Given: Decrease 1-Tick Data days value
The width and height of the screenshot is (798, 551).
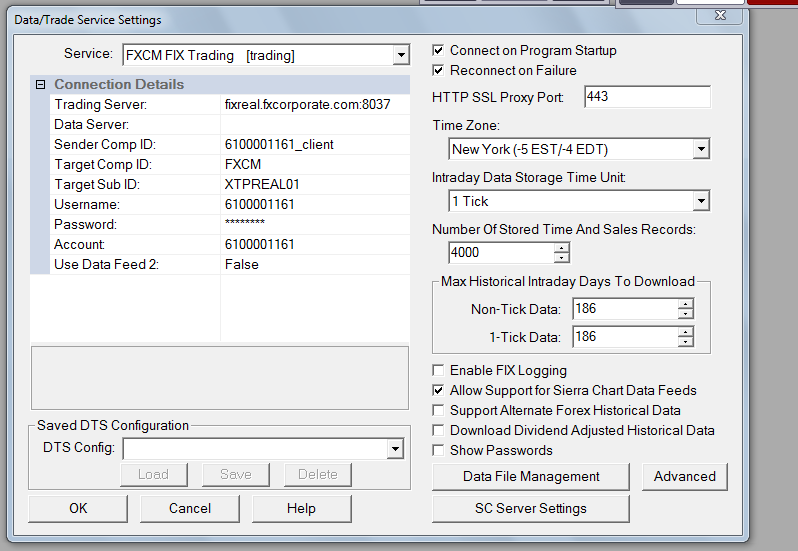Looking at the screenshot, I should point(686,341).
